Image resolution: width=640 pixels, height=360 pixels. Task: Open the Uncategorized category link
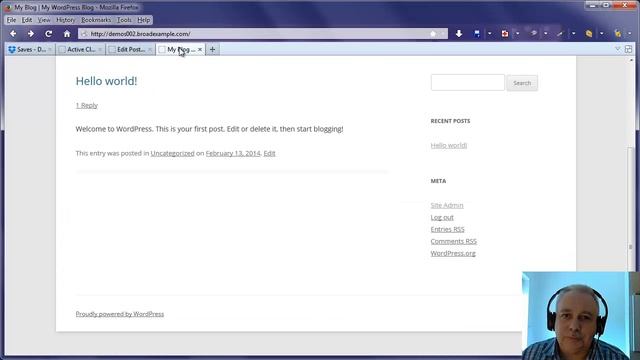click(x=173, y=153)
